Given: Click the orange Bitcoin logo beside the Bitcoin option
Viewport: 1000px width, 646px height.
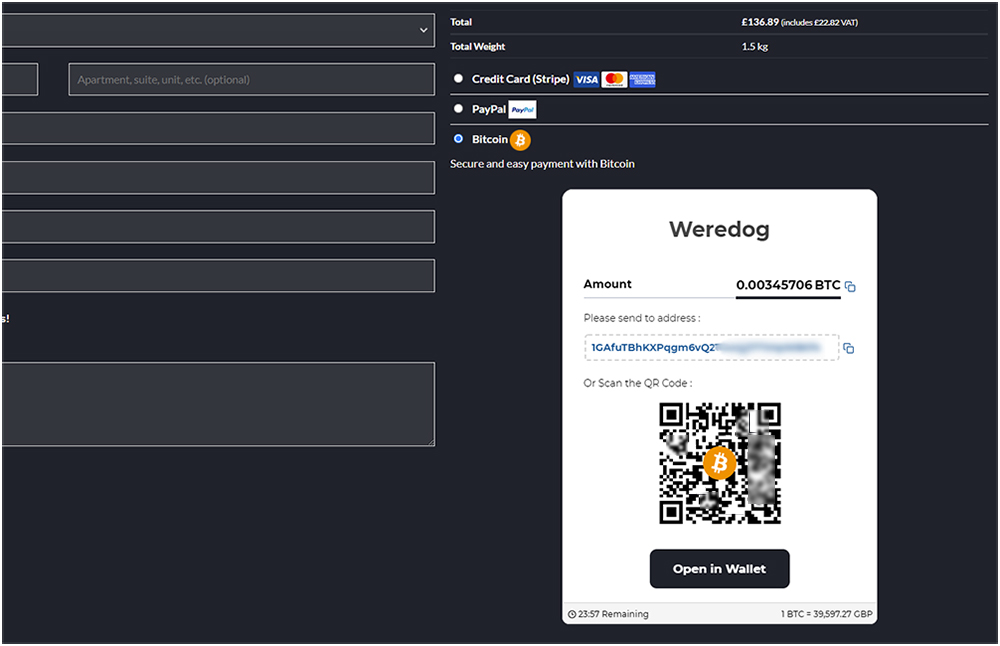Looking at the screenshot, I should [x=520, y=140].
